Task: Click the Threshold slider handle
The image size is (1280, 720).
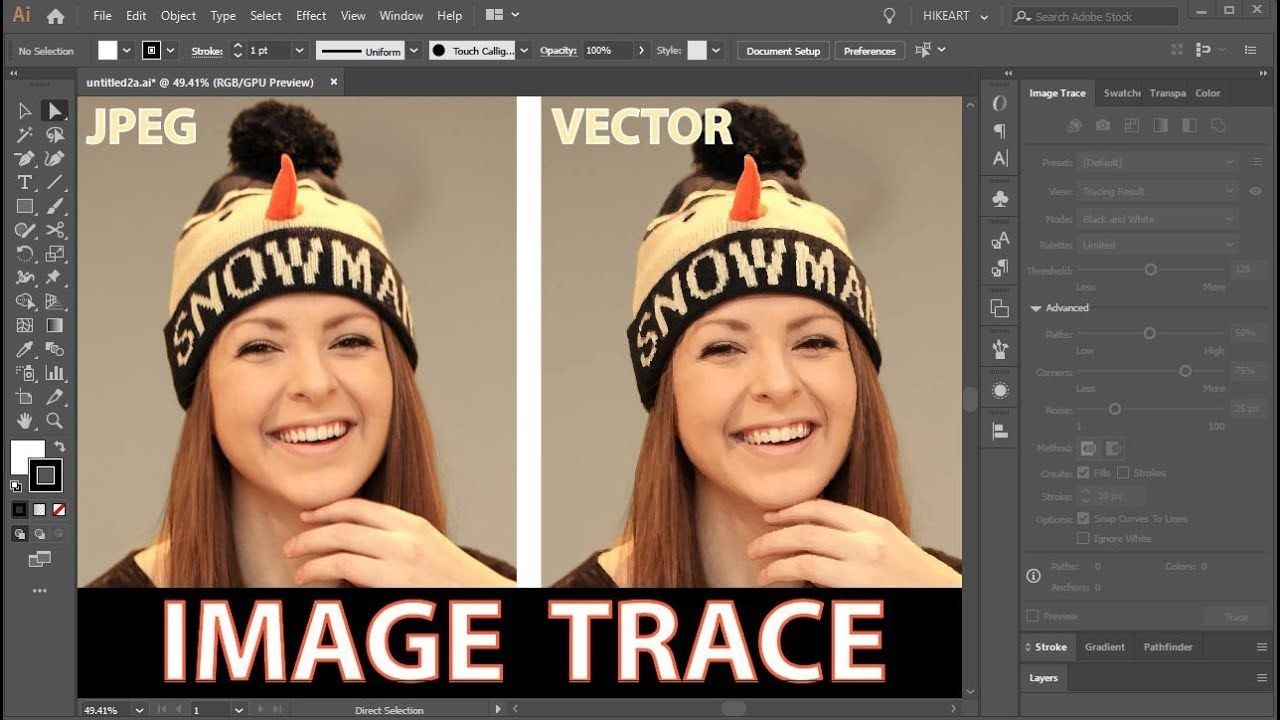Action: (1151, 270)
